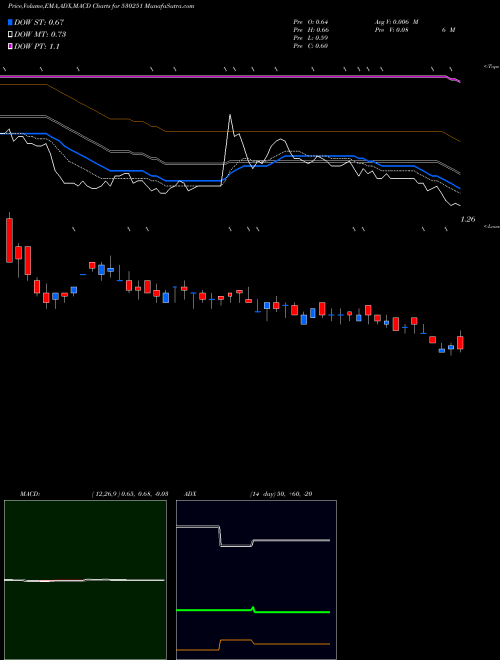Click the 'Pre H: 0.66' high value
The image size is (500, 660).
(311, 30)
